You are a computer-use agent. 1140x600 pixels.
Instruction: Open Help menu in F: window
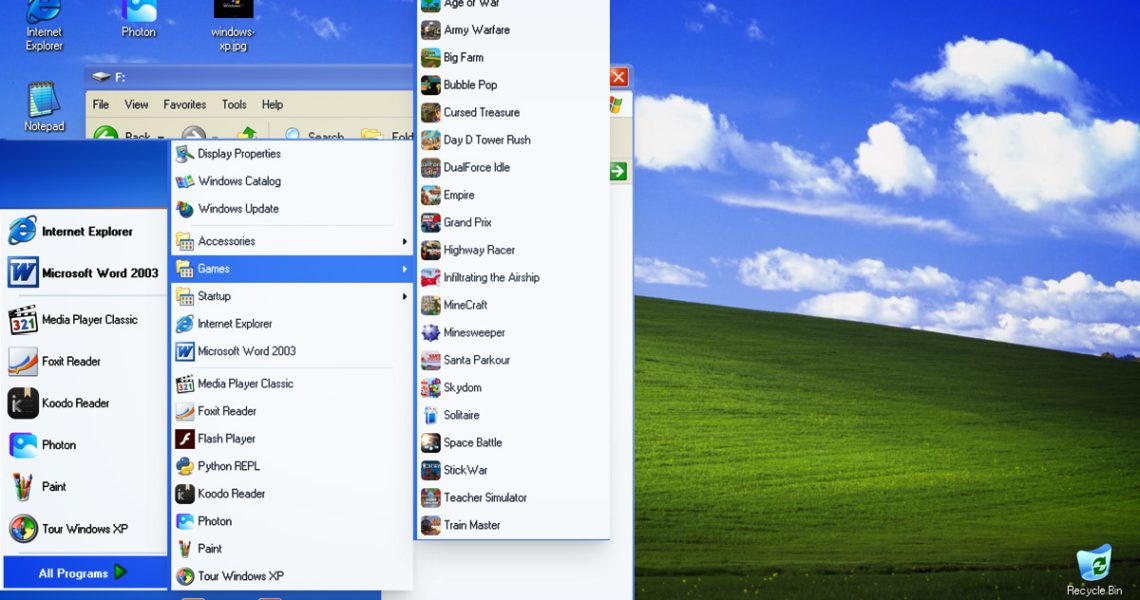273,105
